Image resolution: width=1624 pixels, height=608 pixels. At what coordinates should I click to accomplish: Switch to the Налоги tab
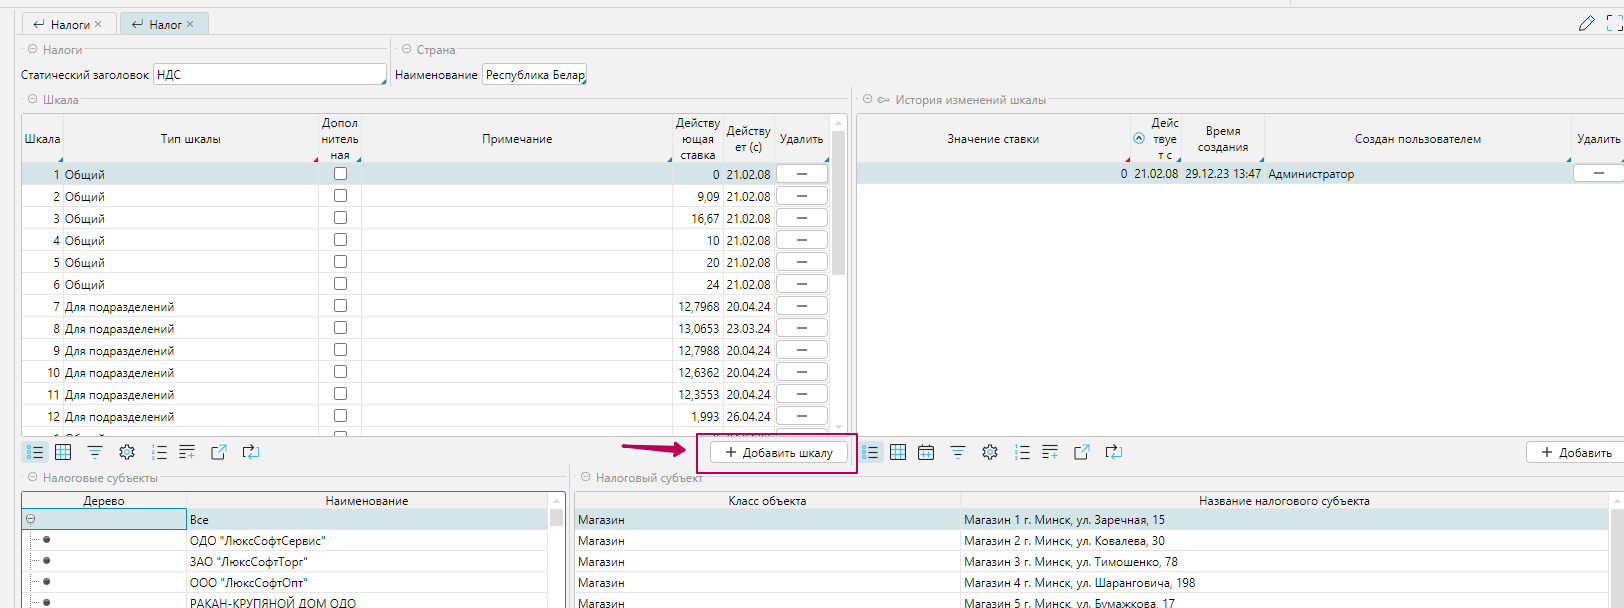coord(69,24)
